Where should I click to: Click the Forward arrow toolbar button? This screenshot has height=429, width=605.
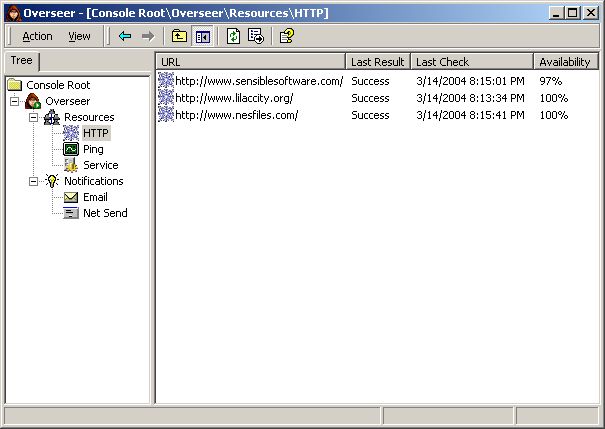(x=148, y=36)
